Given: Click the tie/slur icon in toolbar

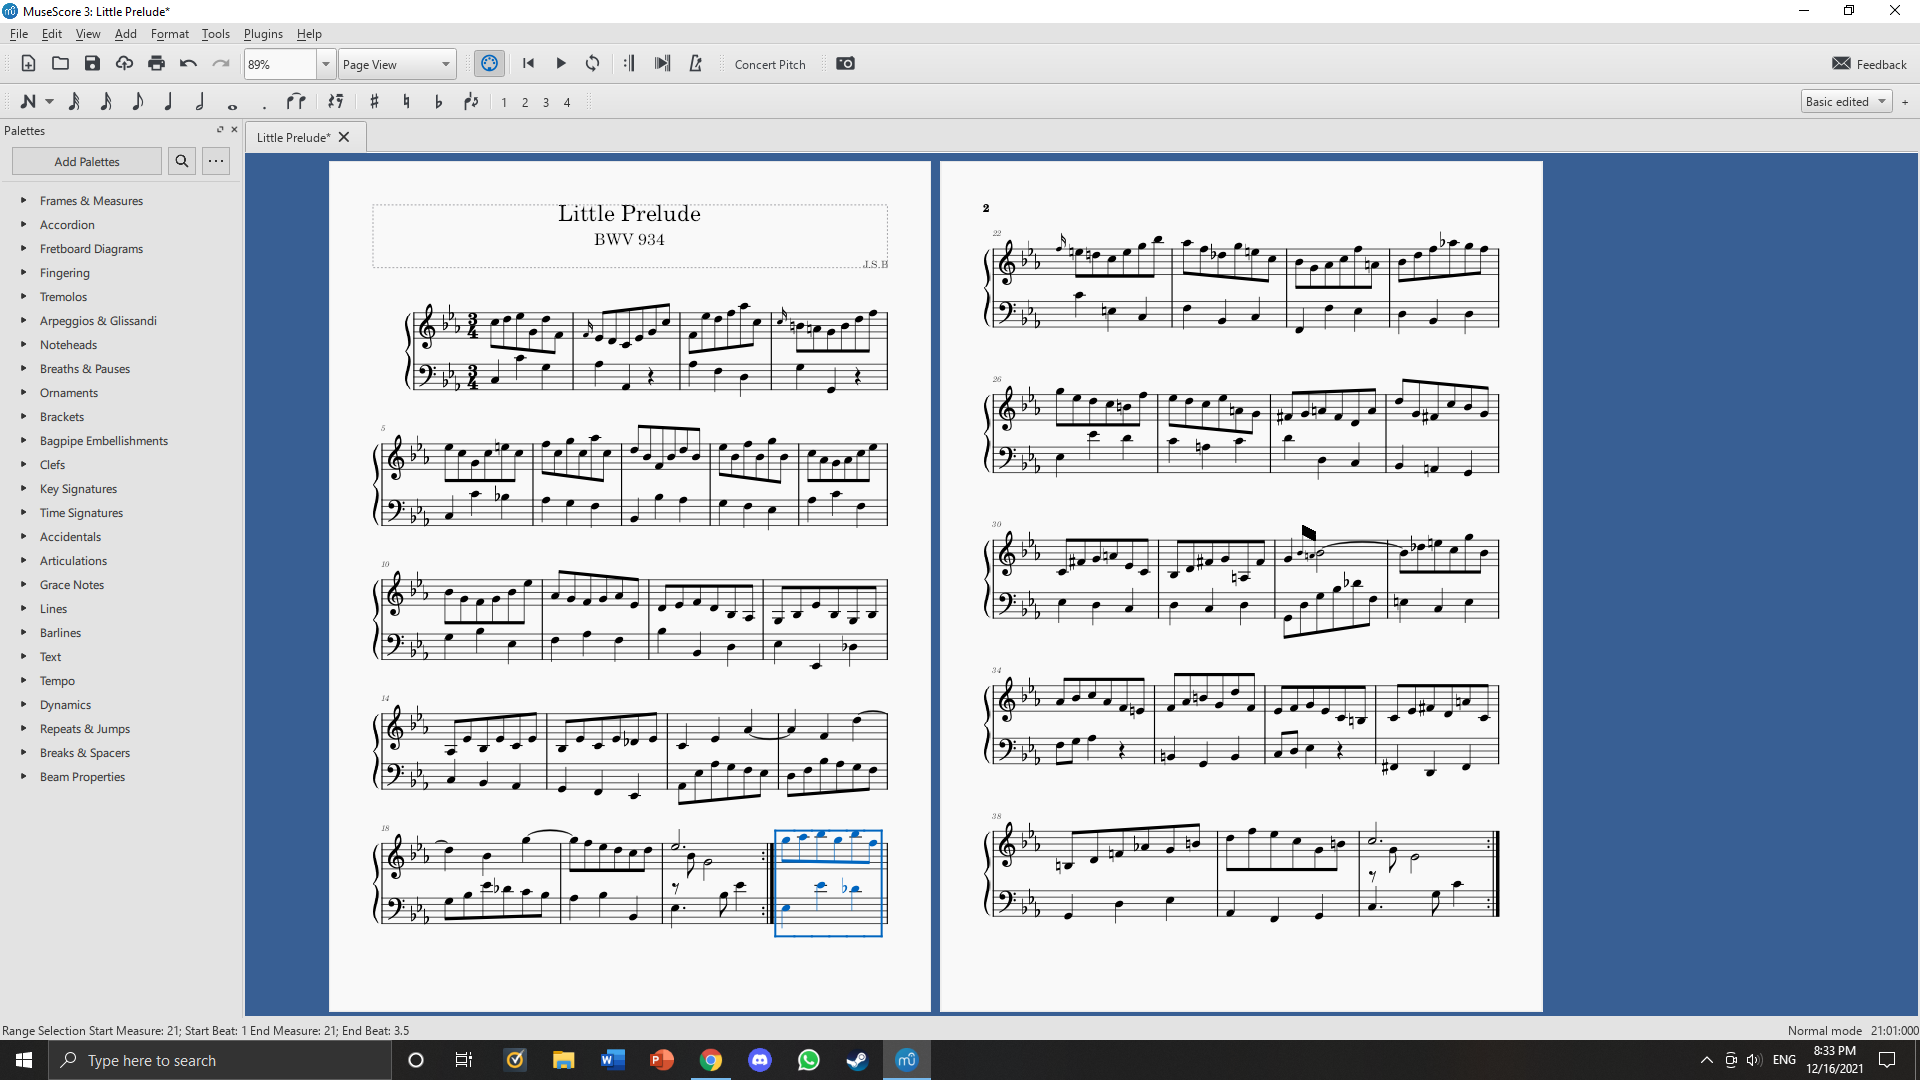Looking at the screenshot, I should tap(297, 102).
